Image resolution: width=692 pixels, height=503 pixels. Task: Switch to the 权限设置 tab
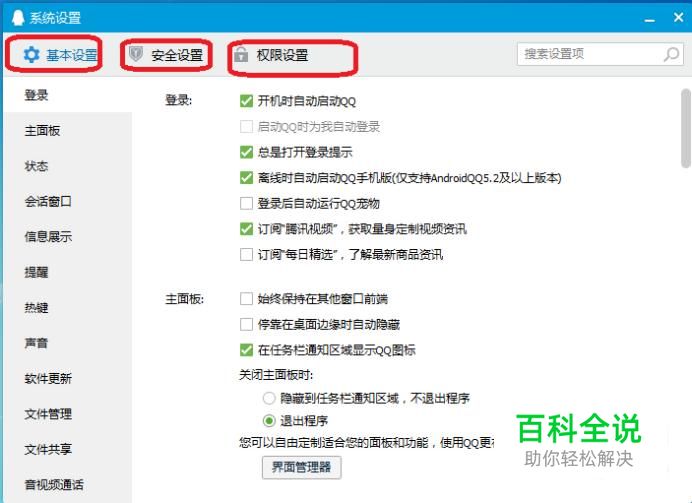(x=271, y=55)
